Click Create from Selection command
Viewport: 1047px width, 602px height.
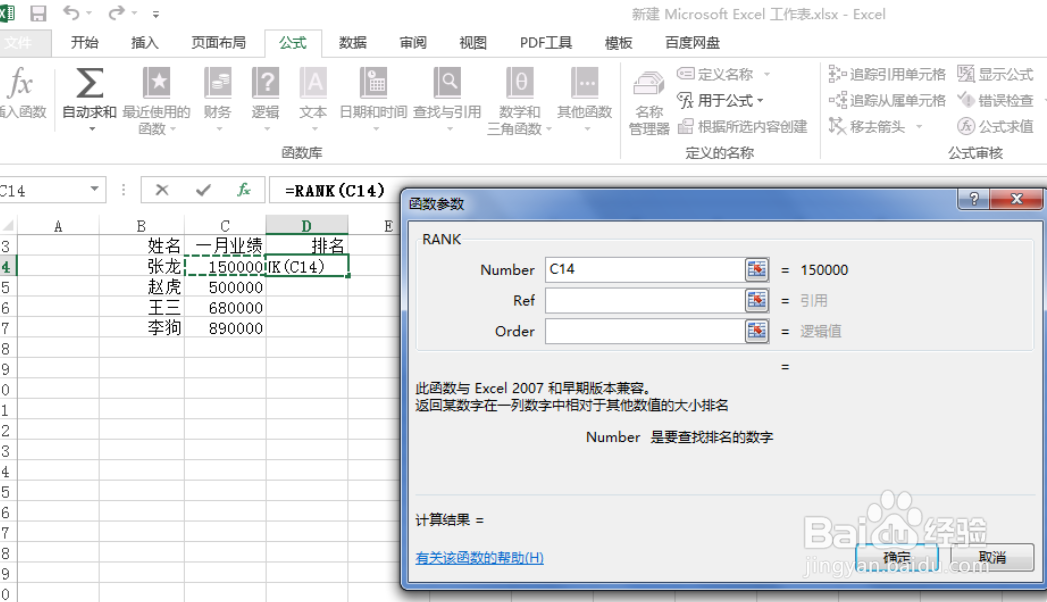click(743, 126)
